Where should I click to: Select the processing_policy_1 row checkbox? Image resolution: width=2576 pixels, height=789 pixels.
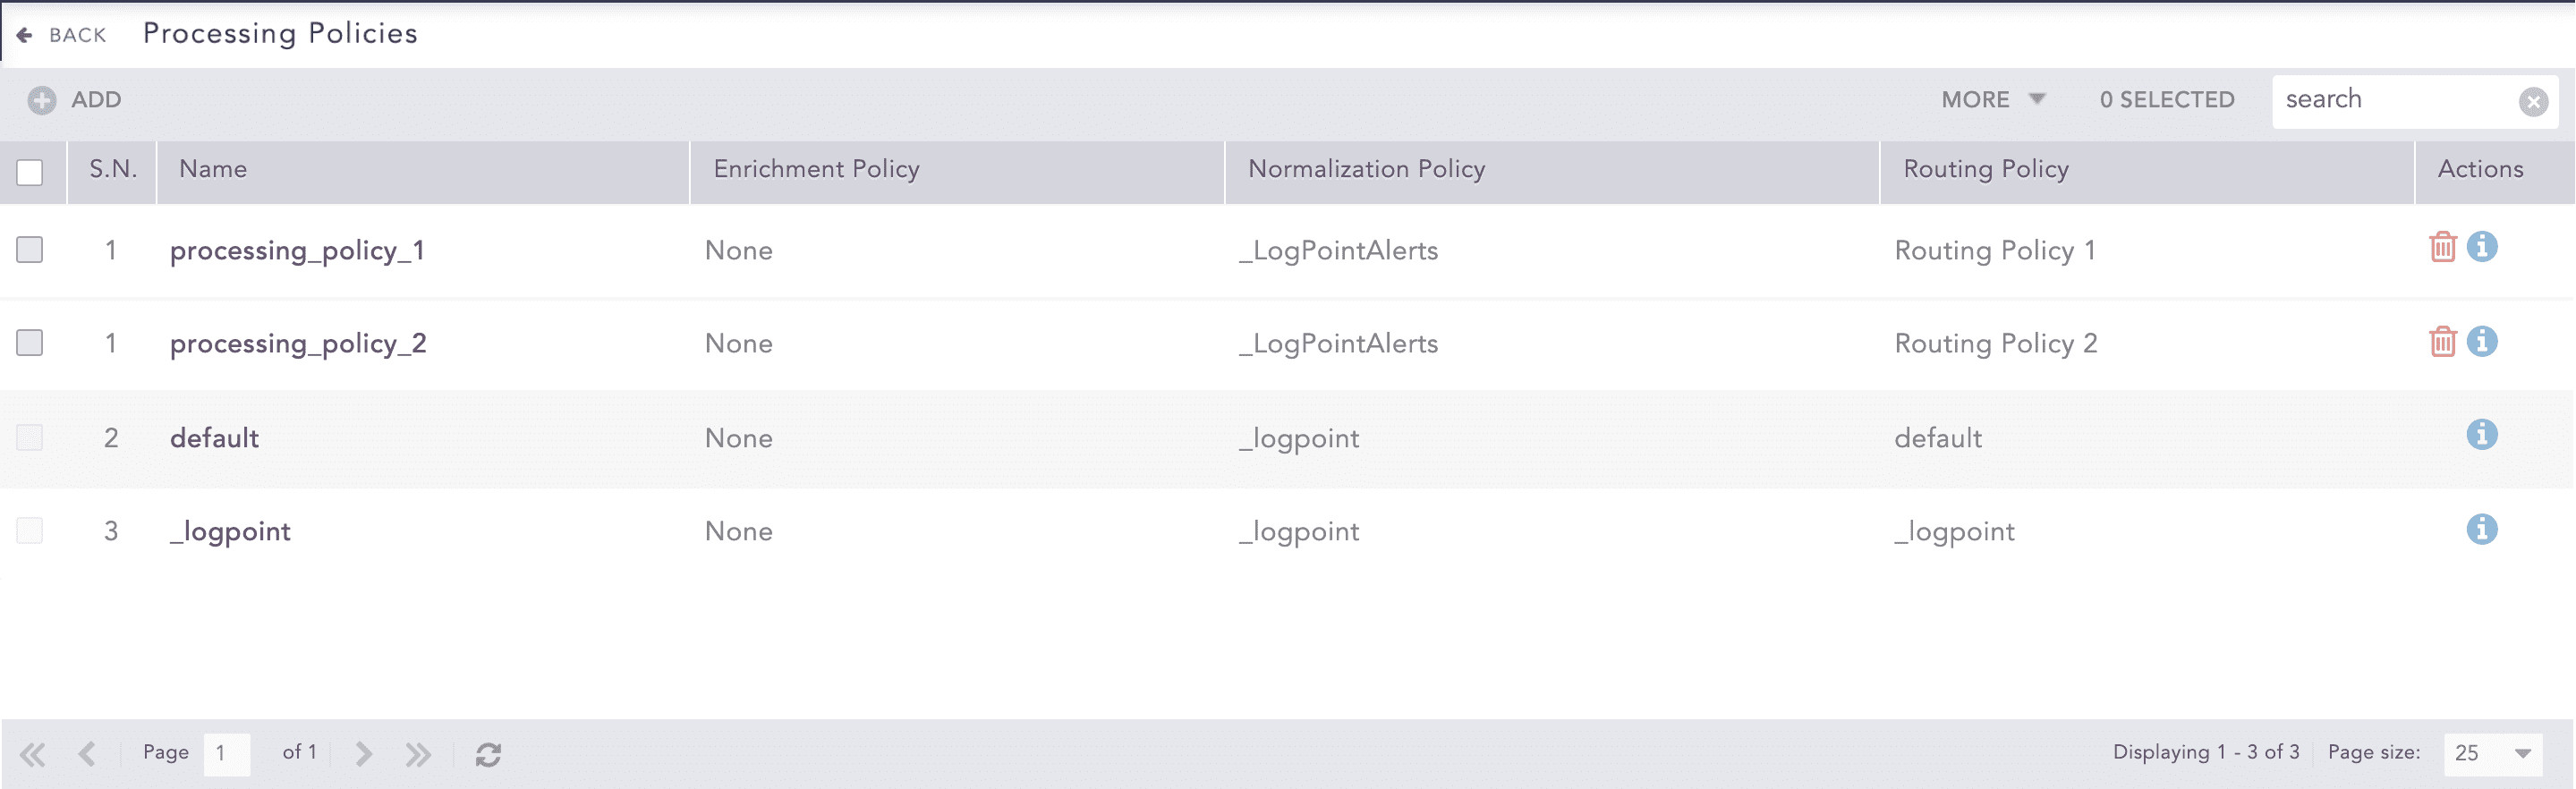pyautogui.click(x=30, y=250)
